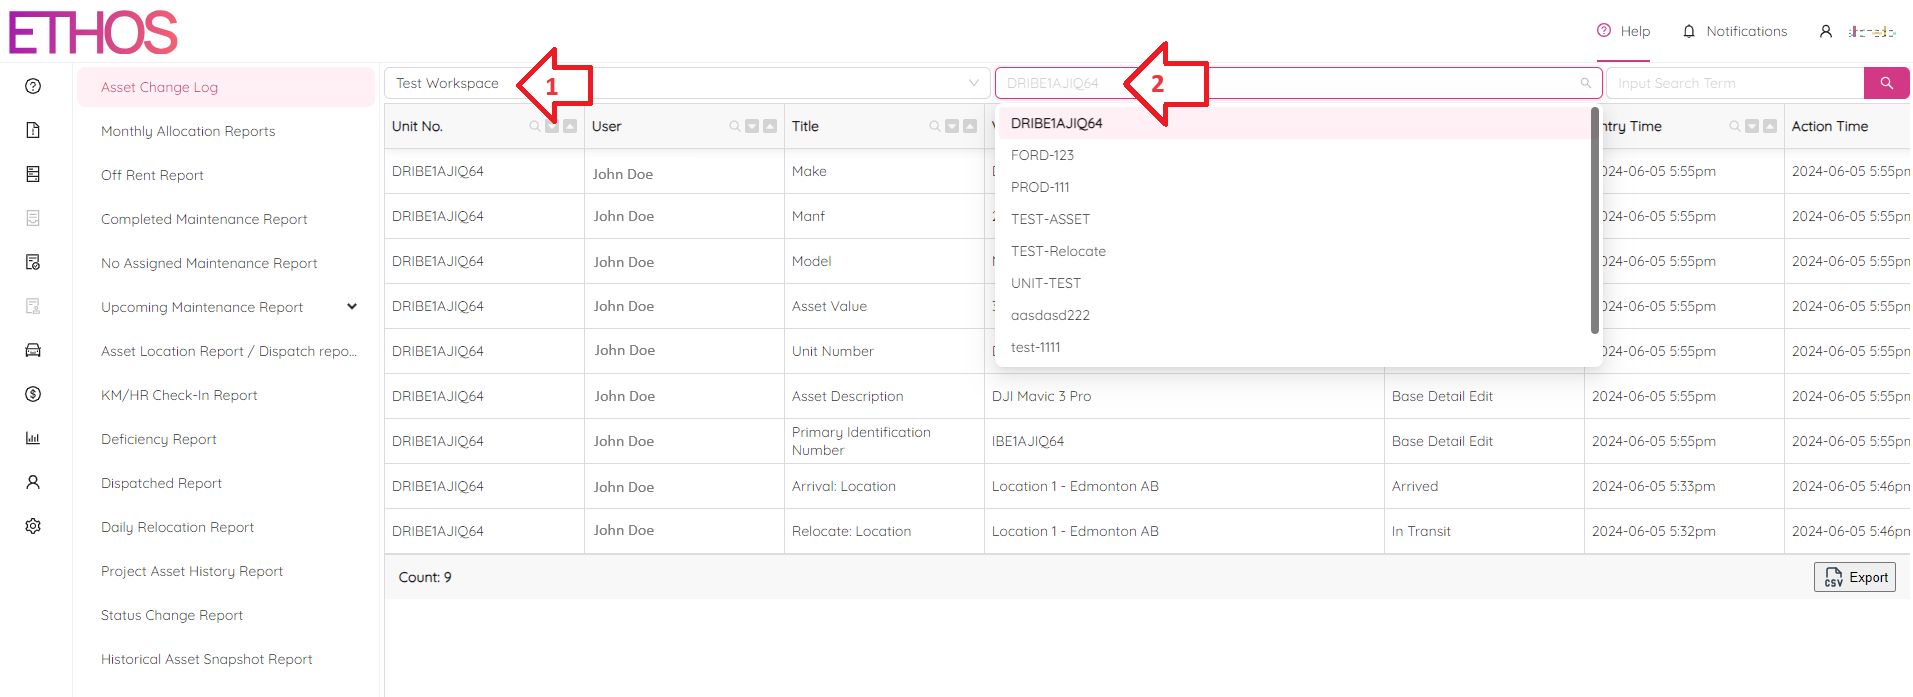Sort Entry Time column descending
The image size is (1913, 697).
click(x=1752, y=126)
